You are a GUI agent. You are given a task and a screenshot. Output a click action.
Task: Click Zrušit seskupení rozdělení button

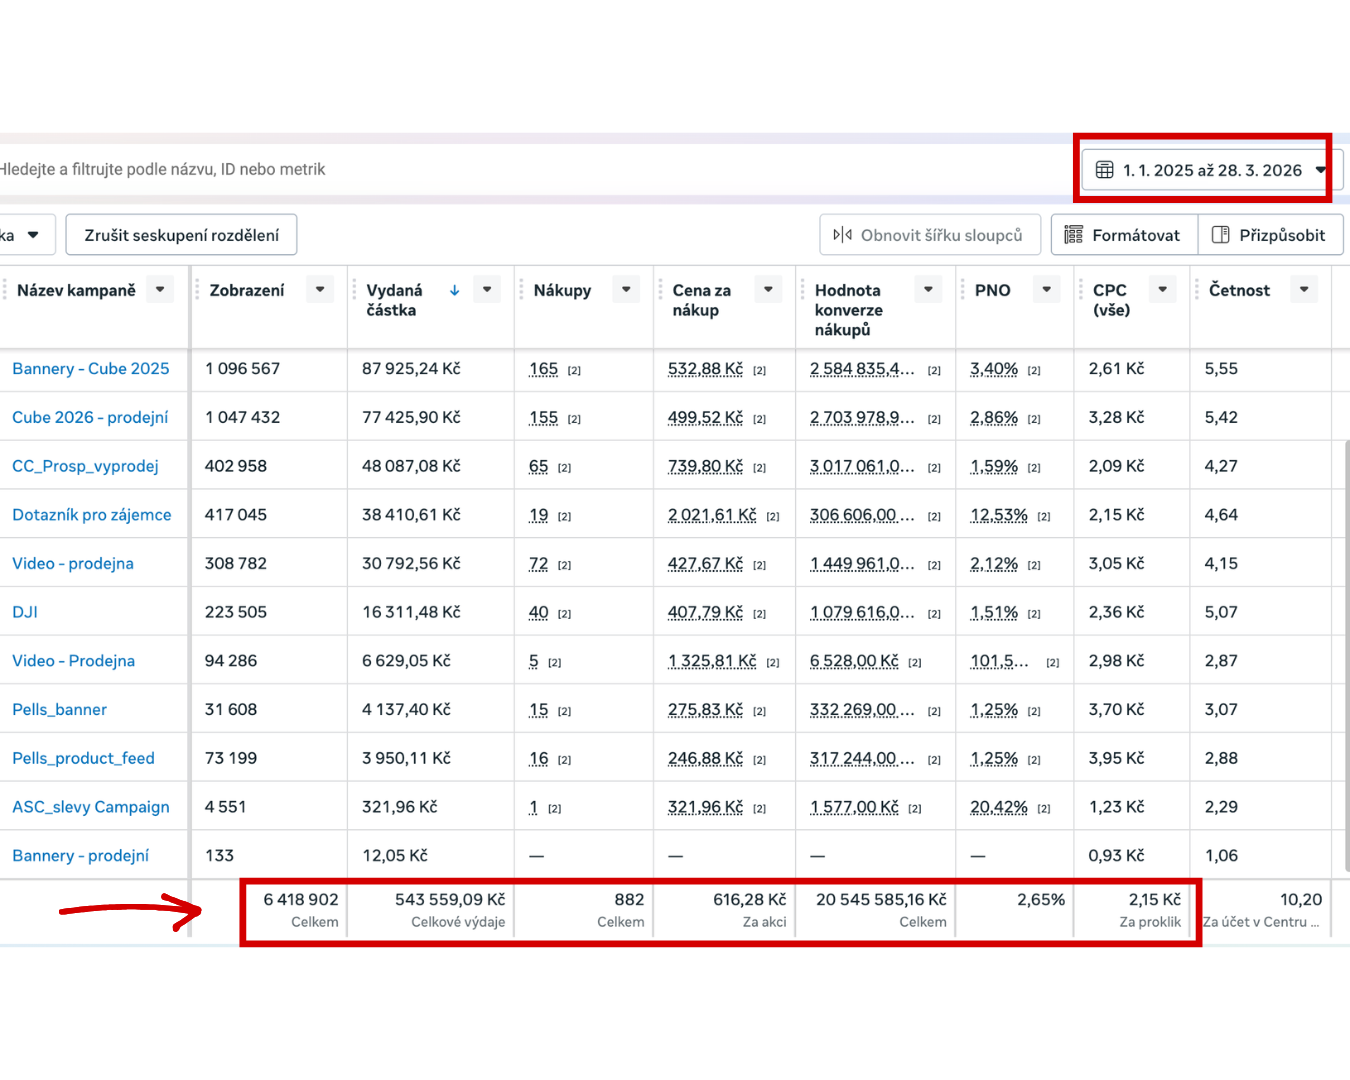coord(181,235)
